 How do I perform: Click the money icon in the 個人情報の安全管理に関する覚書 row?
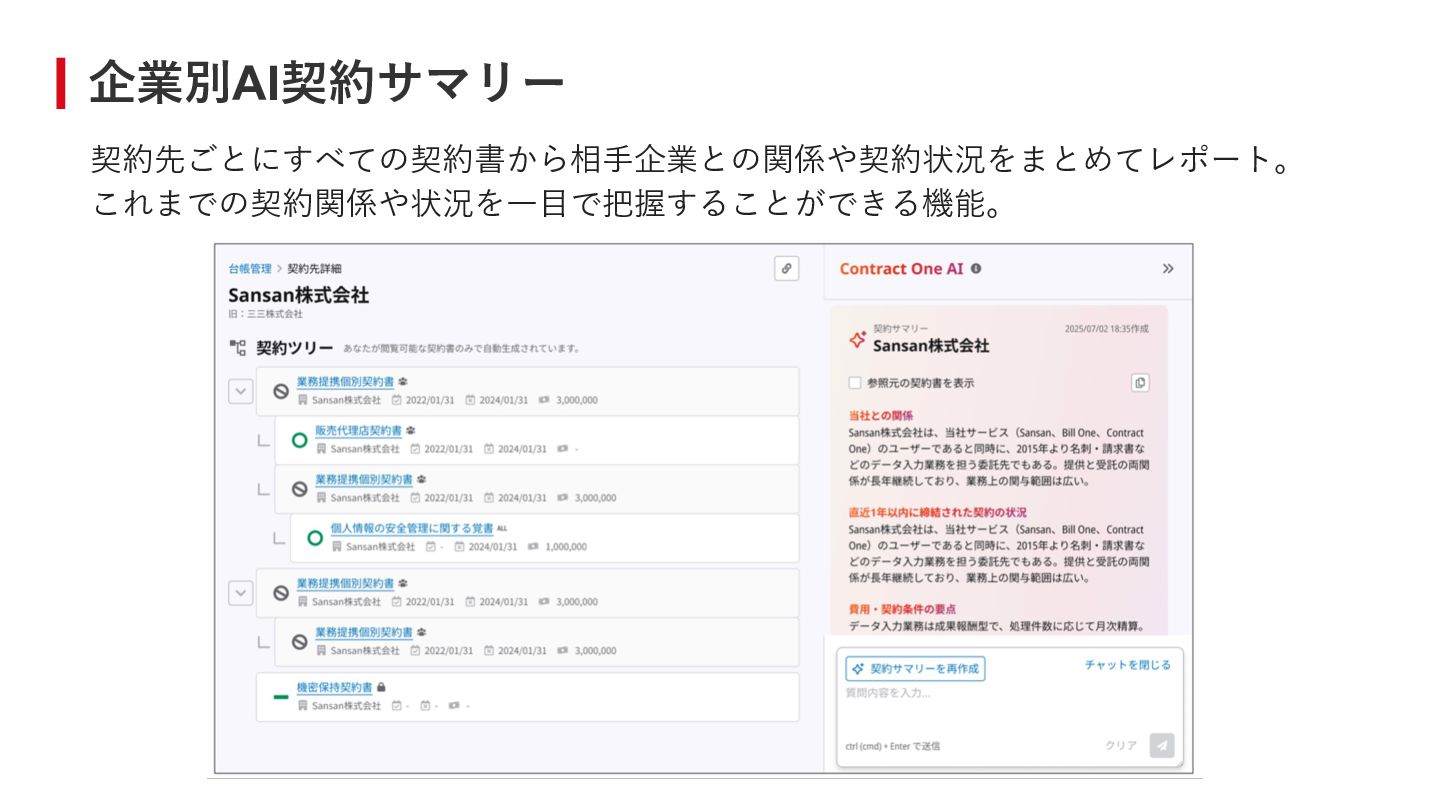[533, 547]
